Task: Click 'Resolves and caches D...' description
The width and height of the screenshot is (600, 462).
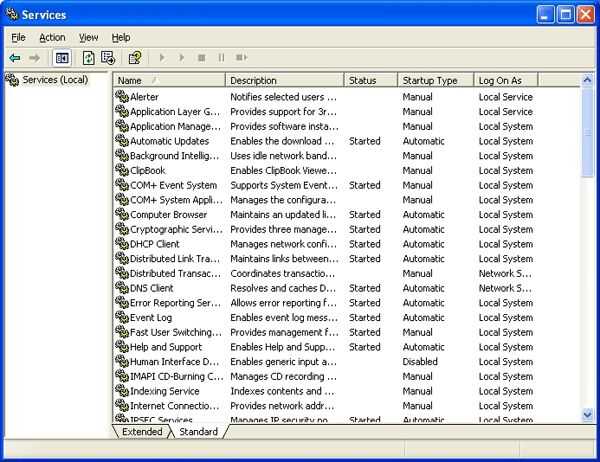Action: tap(283, 288)
